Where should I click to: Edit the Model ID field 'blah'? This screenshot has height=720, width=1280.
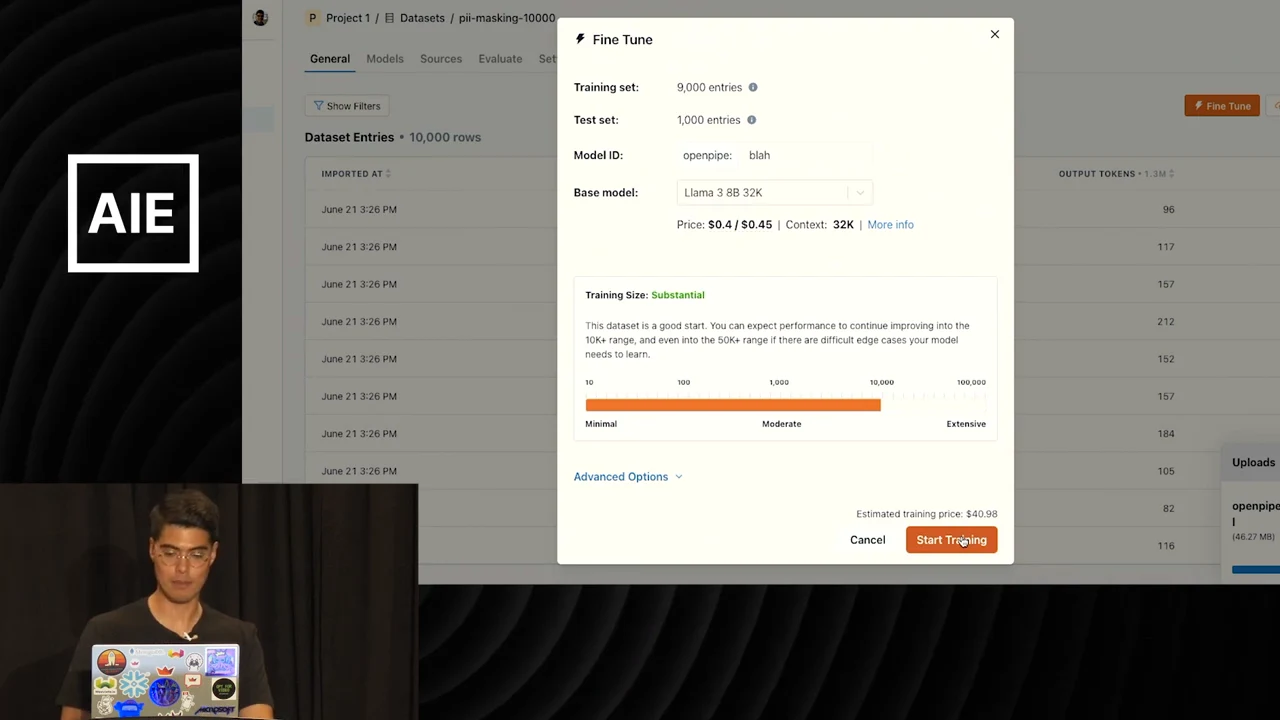click(x=807, y=155)
